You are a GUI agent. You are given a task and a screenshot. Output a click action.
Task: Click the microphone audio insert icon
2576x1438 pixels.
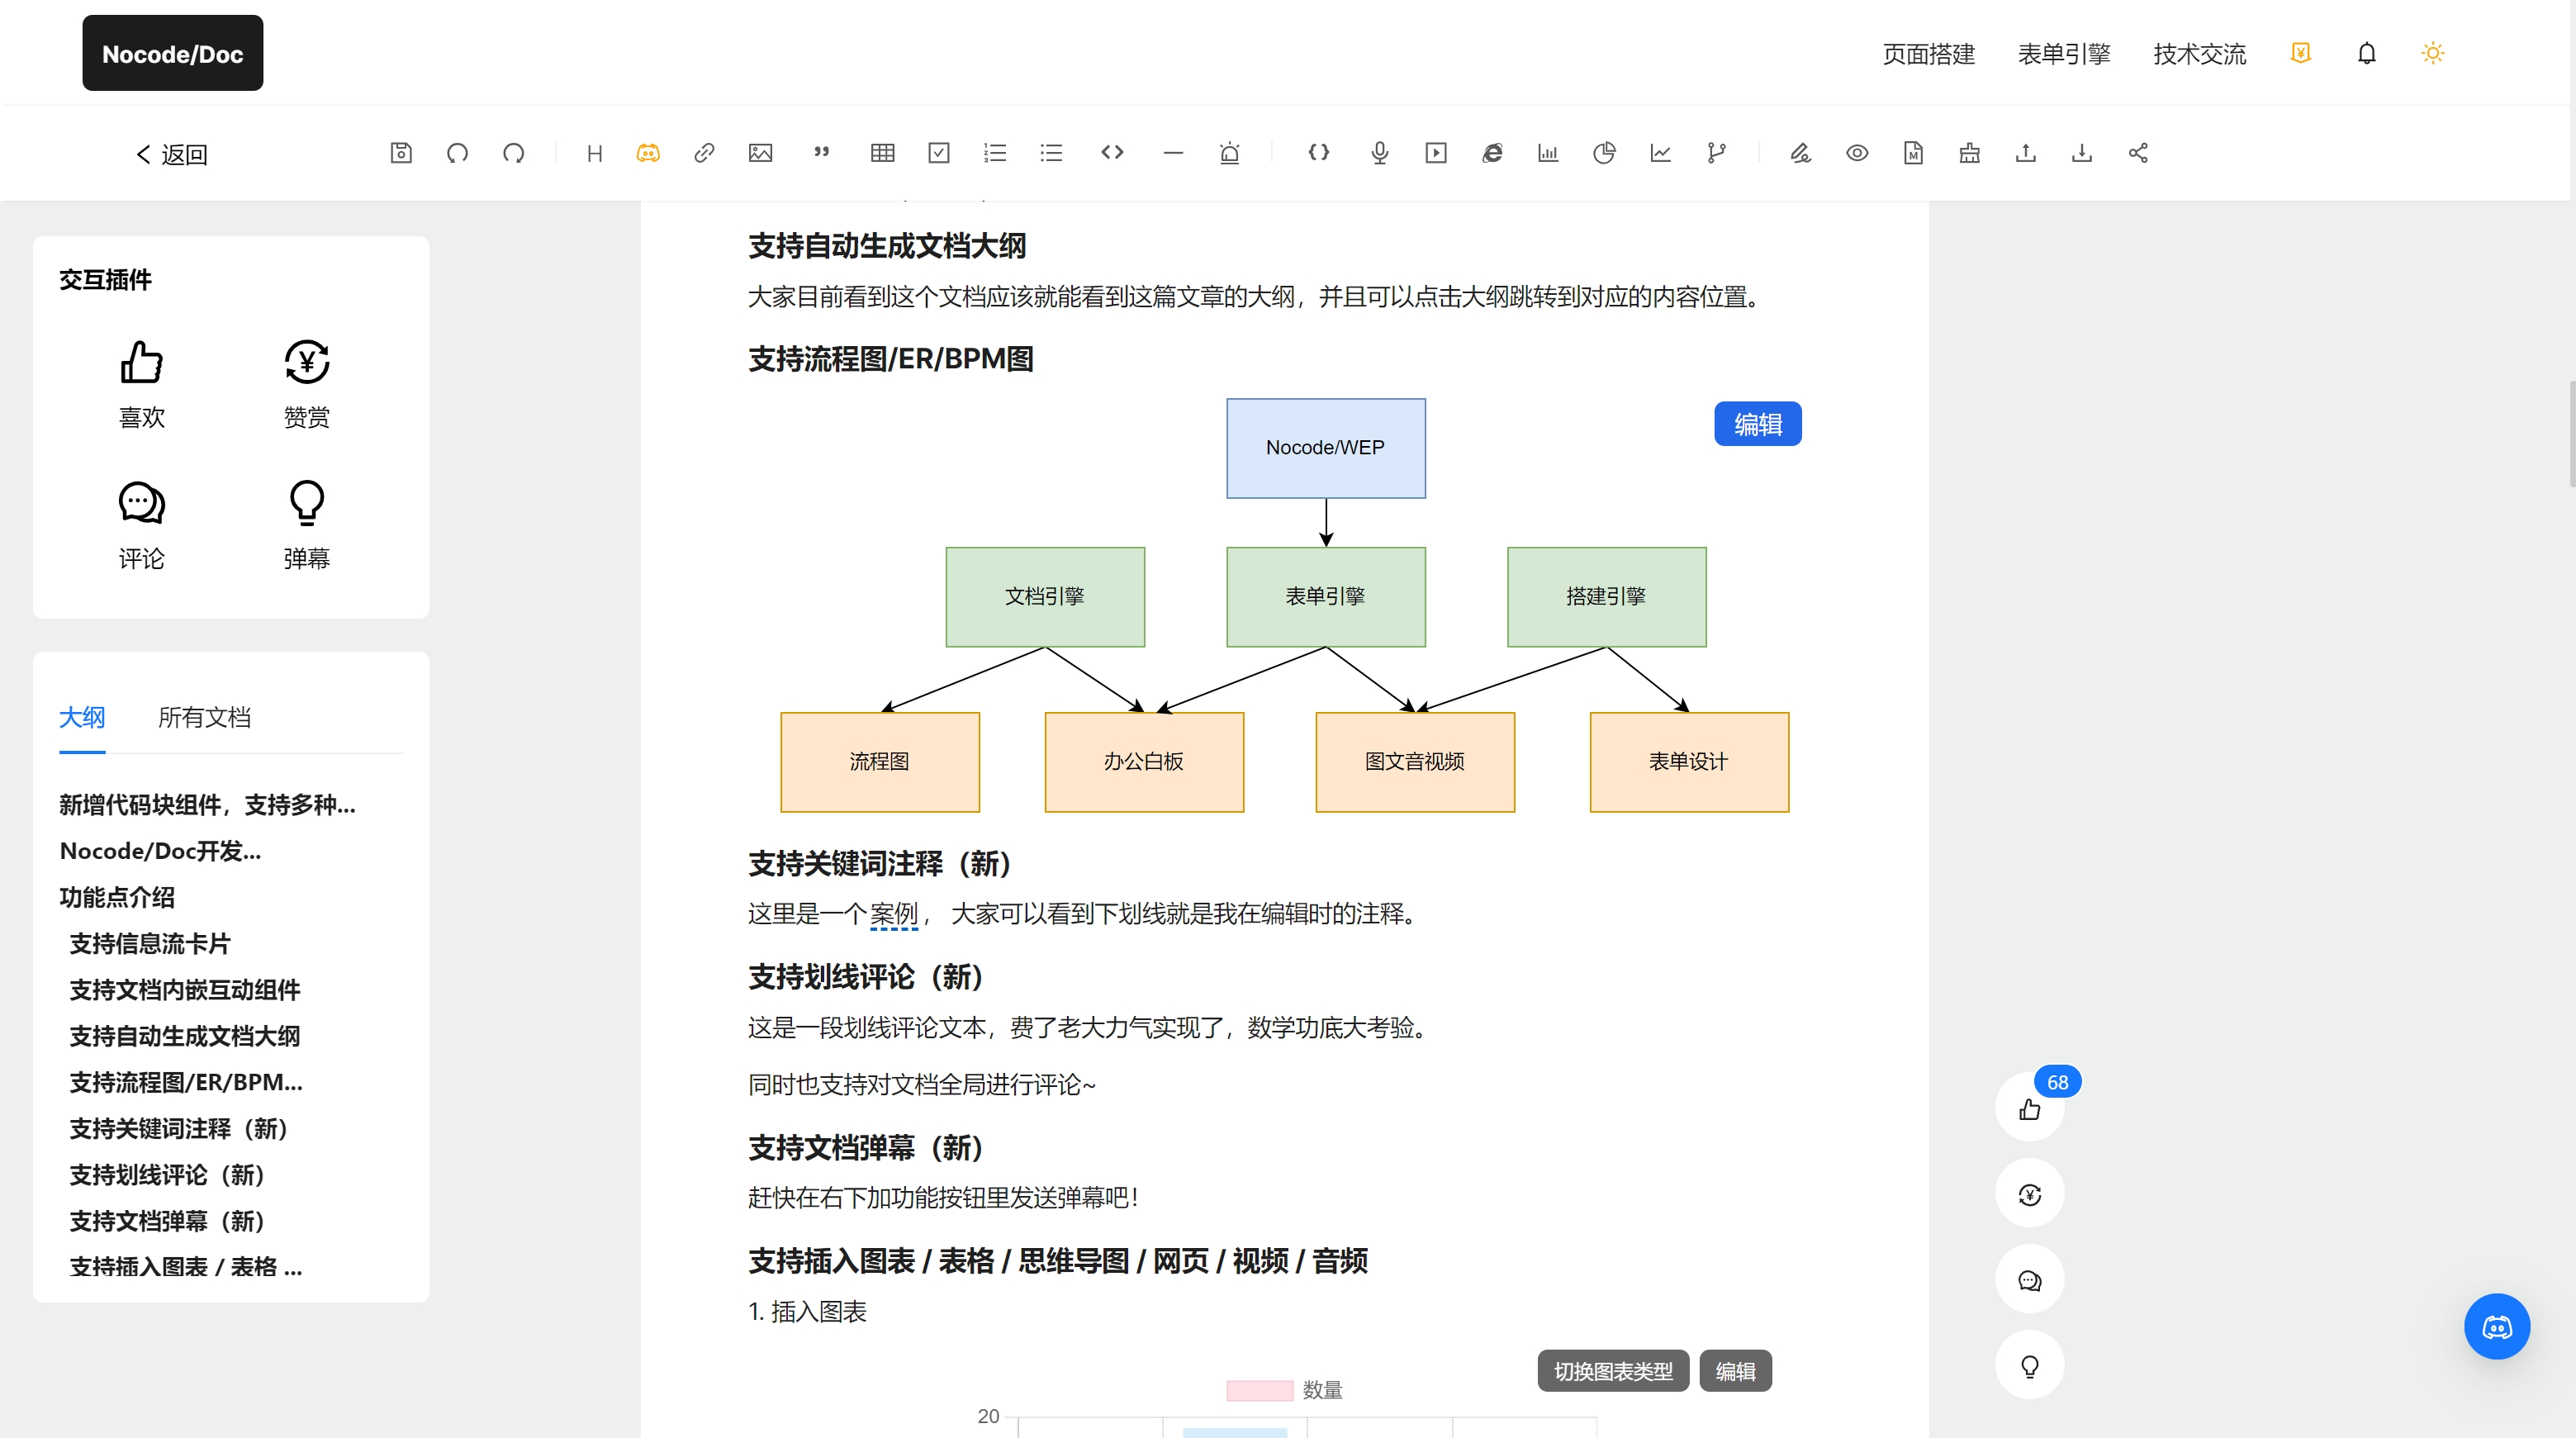[x=1379, y=153]
